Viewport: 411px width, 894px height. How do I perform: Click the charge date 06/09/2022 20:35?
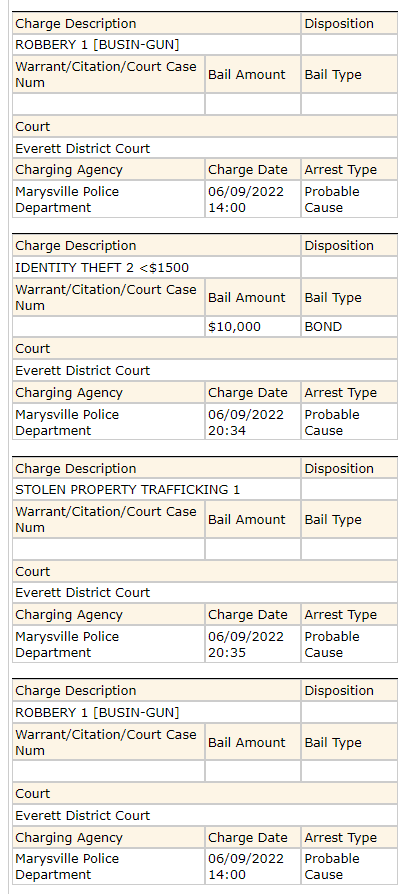(x=246, y=644)
